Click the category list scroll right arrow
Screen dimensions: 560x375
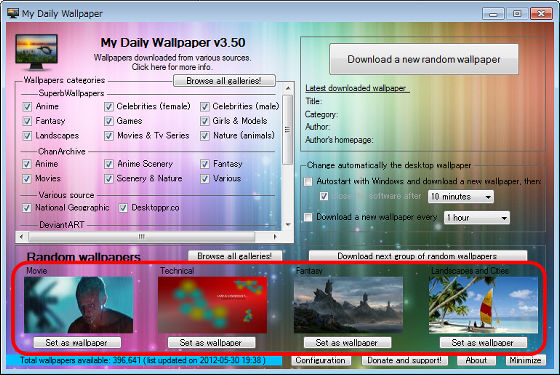[275, 236]
